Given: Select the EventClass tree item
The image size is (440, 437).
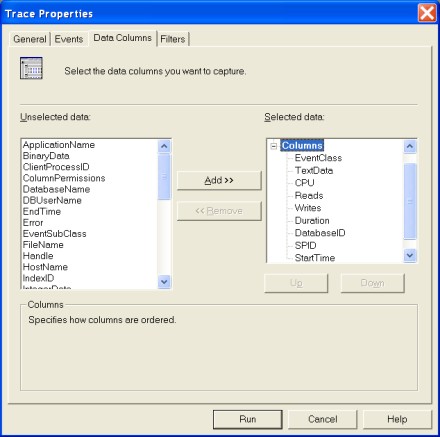Looking at the screenshot, I should (318, 158).
